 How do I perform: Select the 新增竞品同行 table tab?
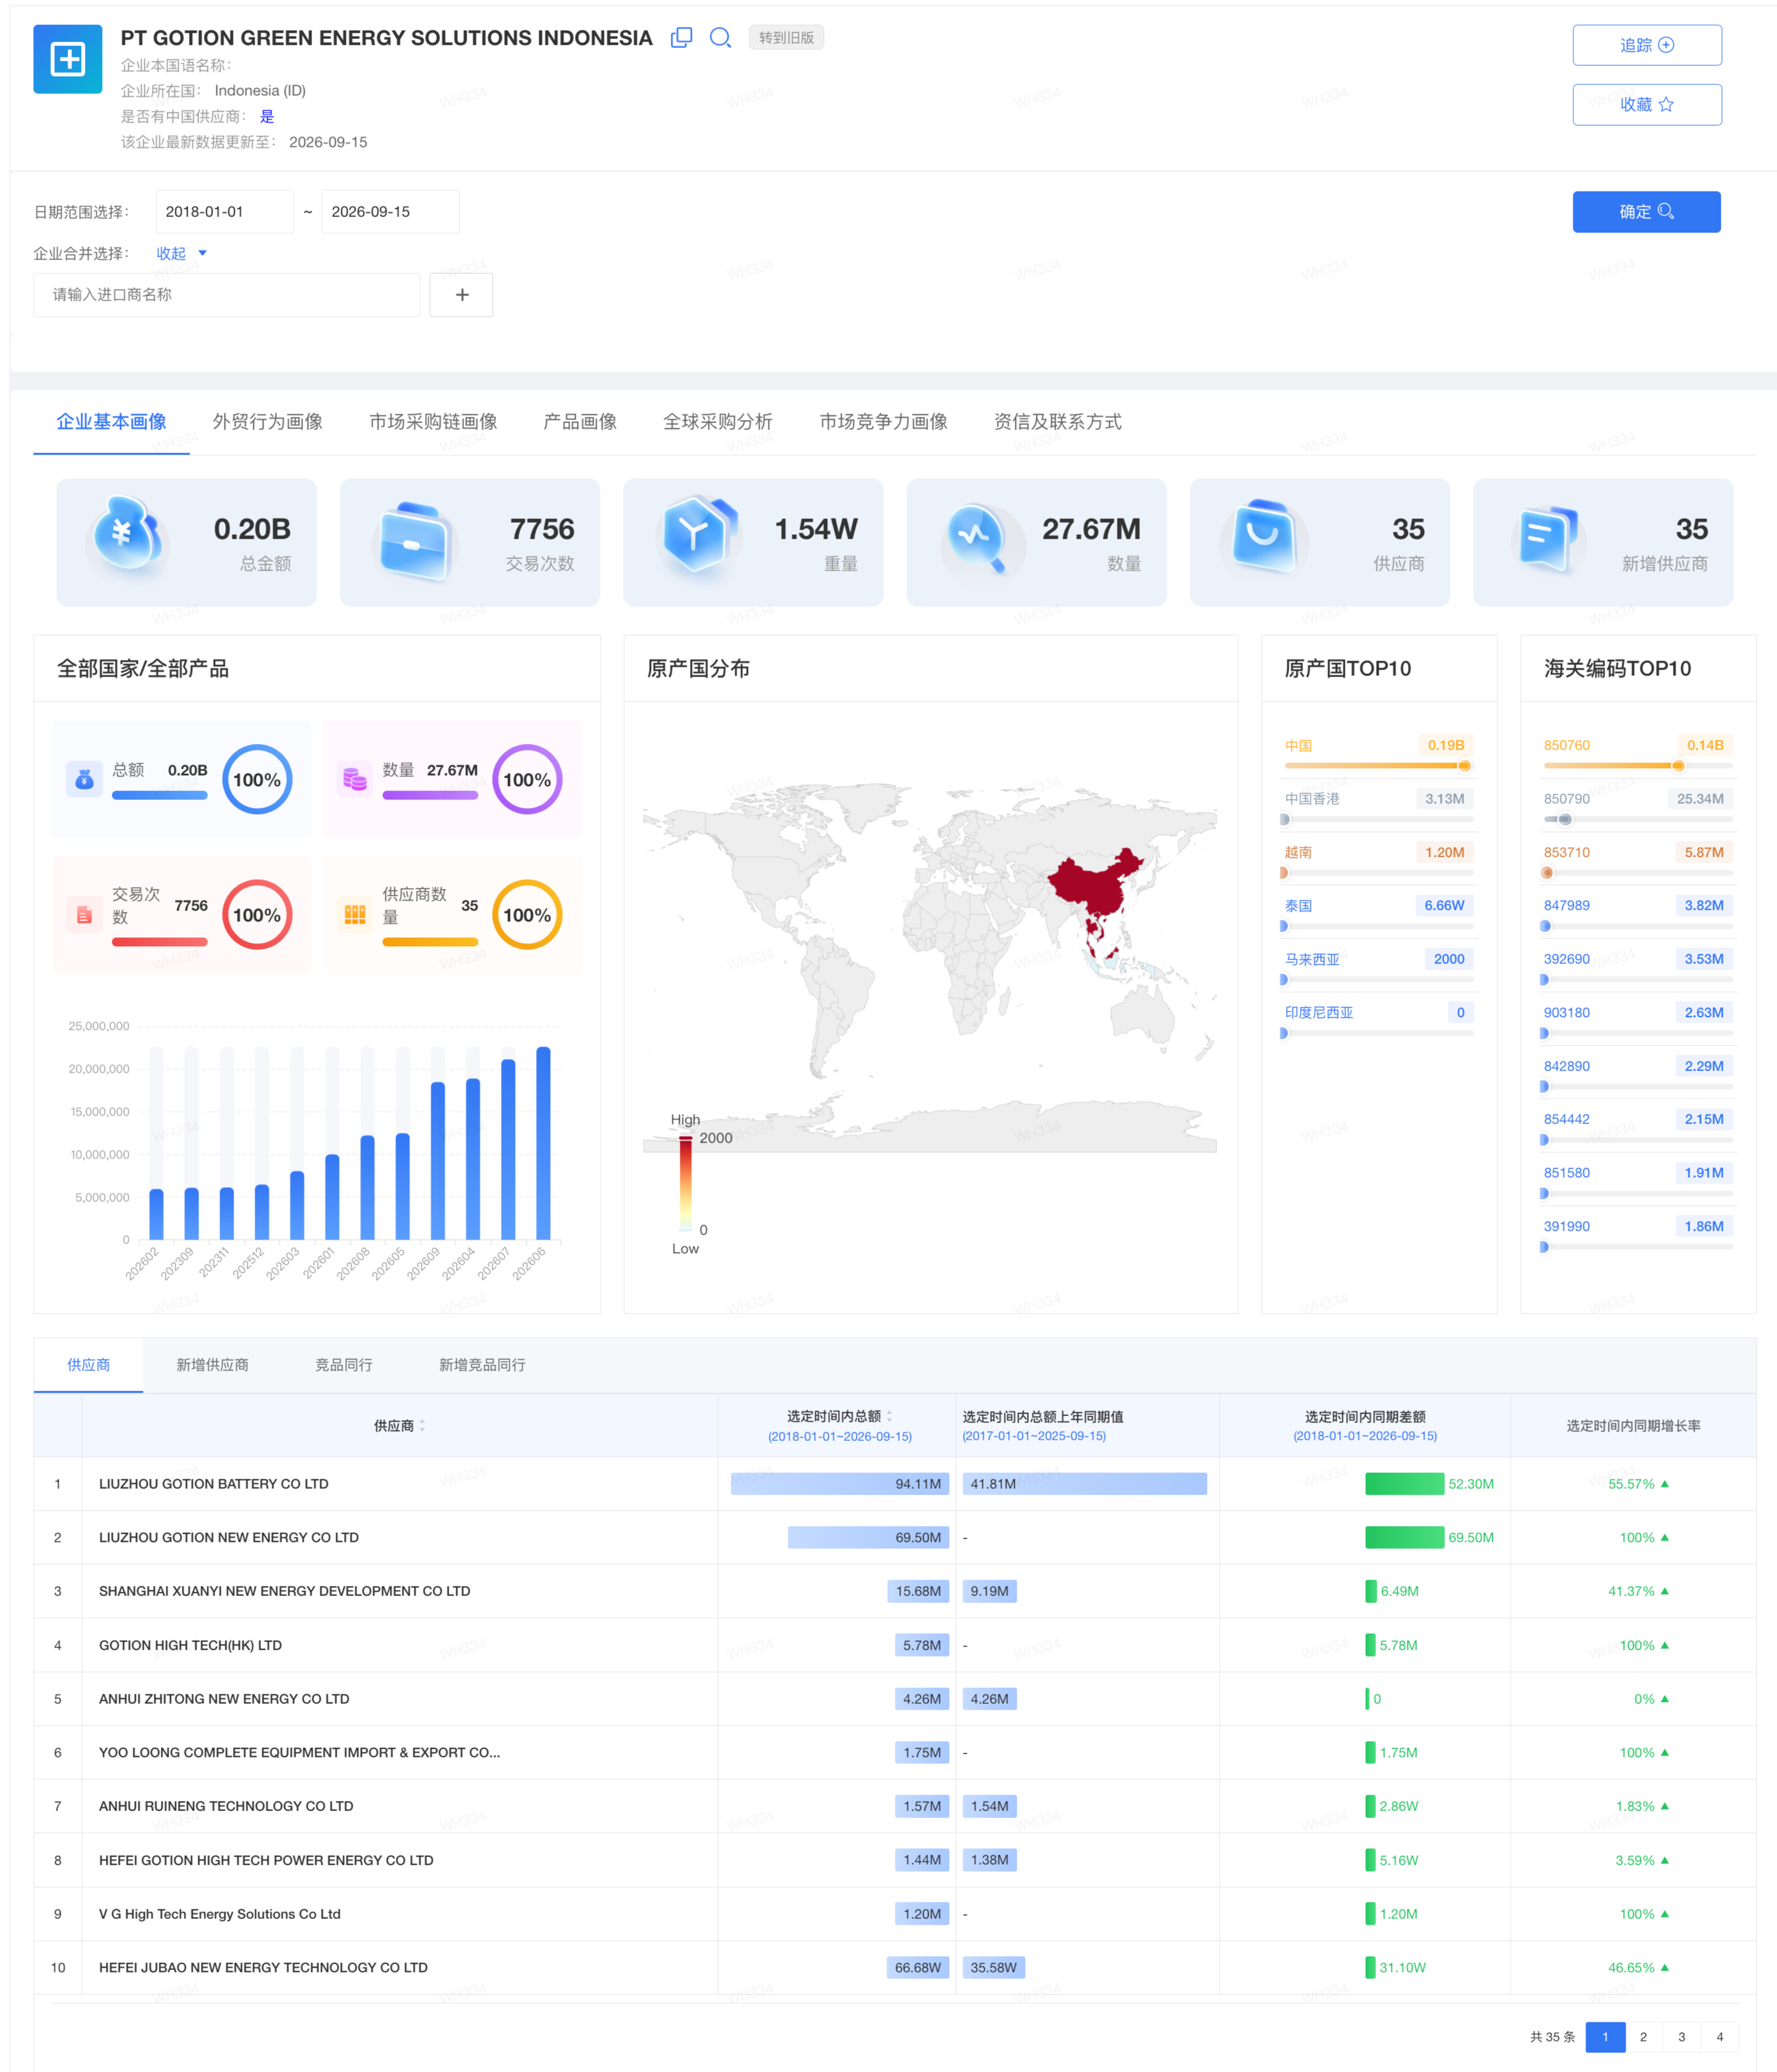point(482,1365)
